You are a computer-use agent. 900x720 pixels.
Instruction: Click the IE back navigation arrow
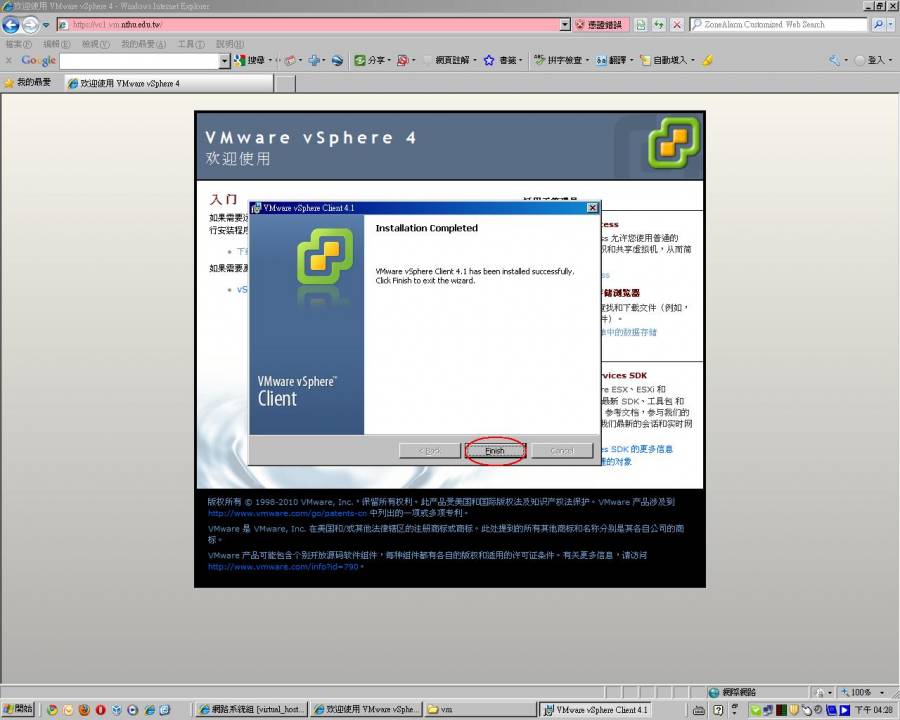click(x=11, y=24)
